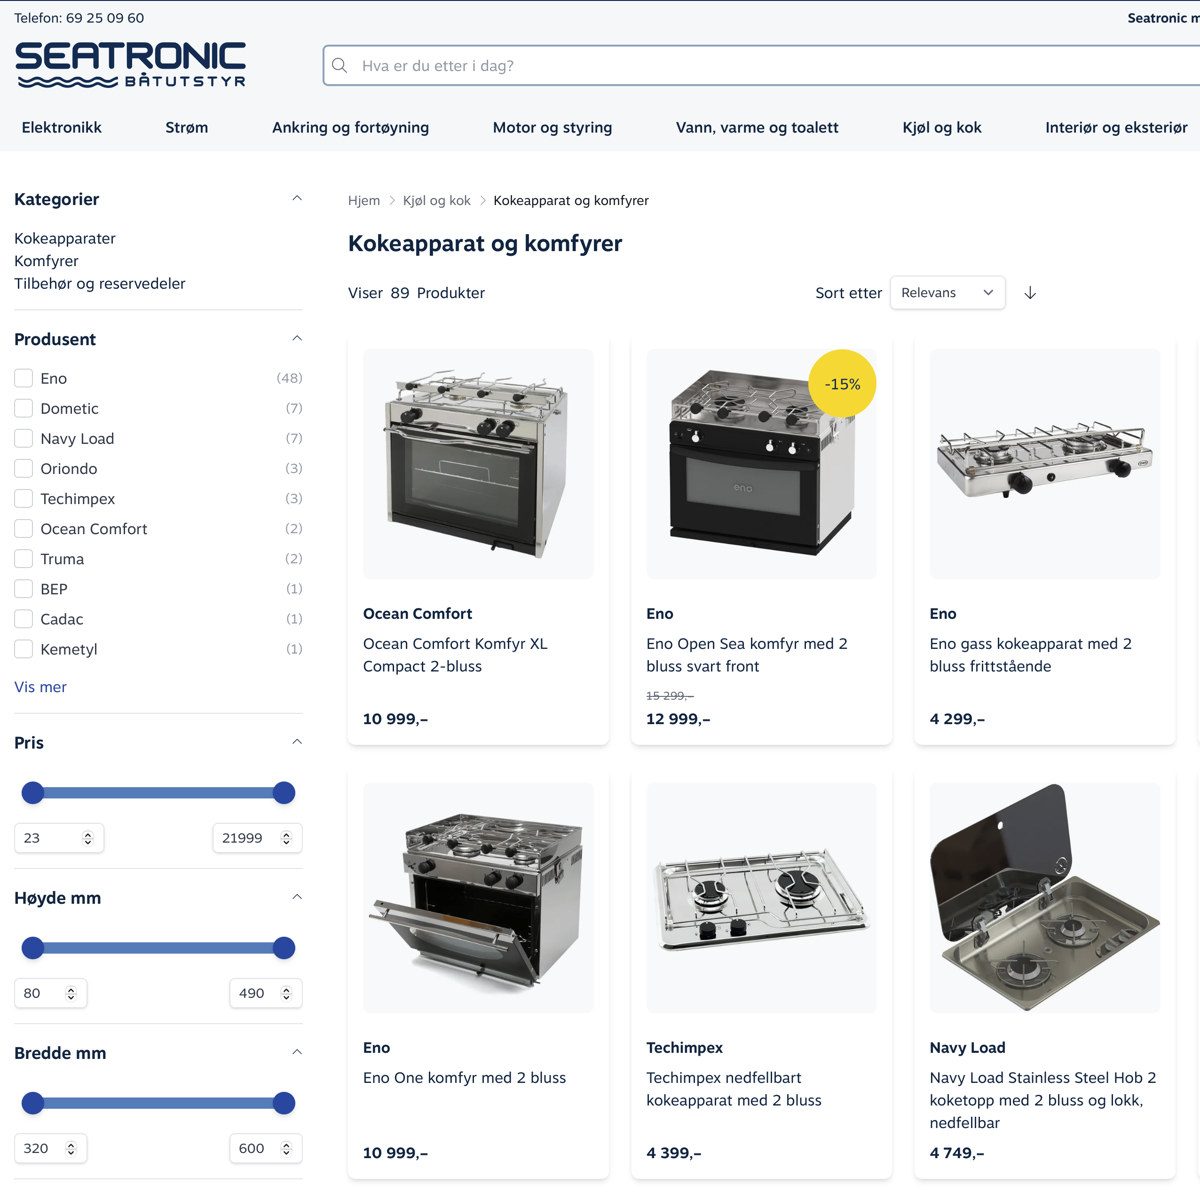Viewport: 1200px width, 1200px height.
Task: Go to Hjem in the breadcrumb
Action: pyautogui.click(x=364, y=200)
